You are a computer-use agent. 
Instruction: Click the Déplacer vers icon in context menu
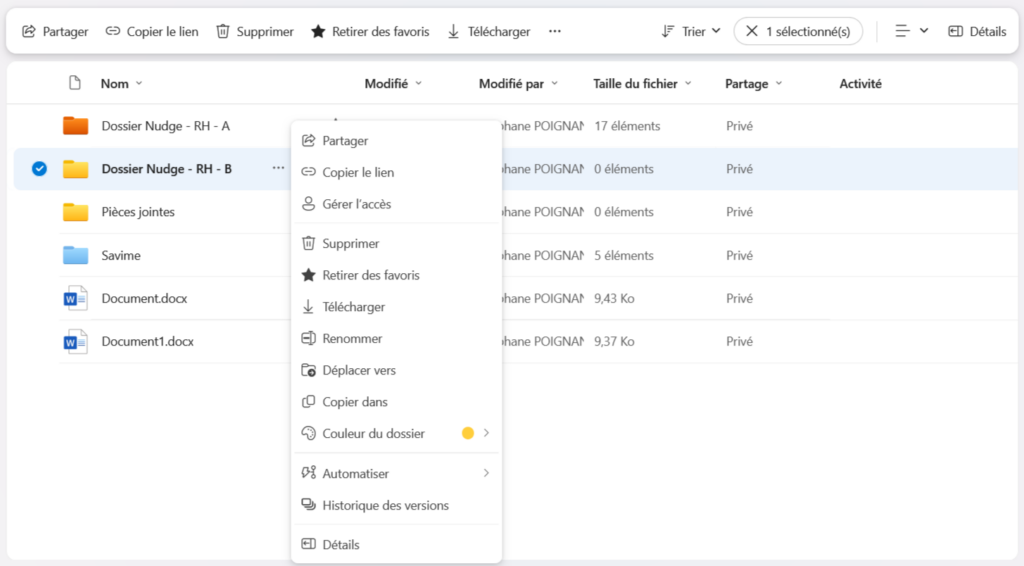(308, 370)
